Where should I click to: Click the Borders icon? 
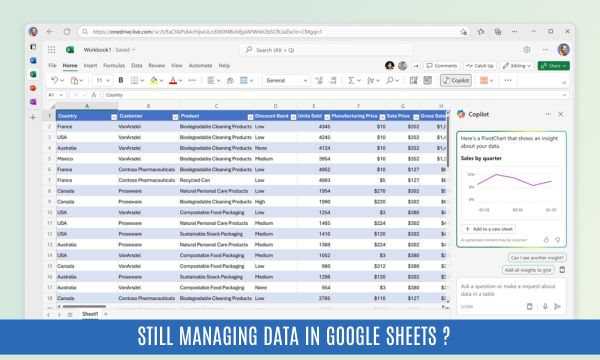(x=134, y=80)
